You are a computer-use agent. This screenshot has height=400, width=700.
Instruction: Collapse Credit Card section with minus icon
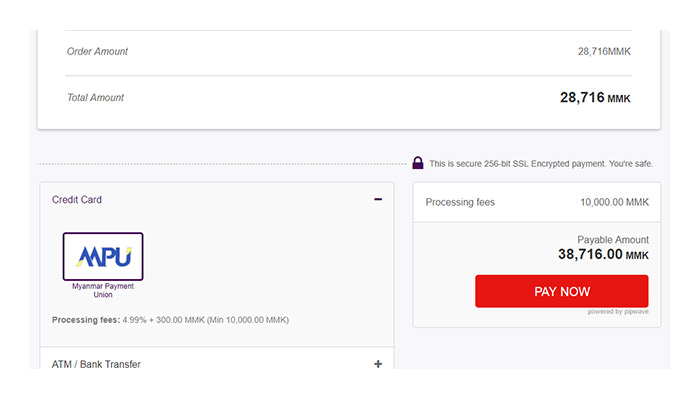tap(378, 199)
